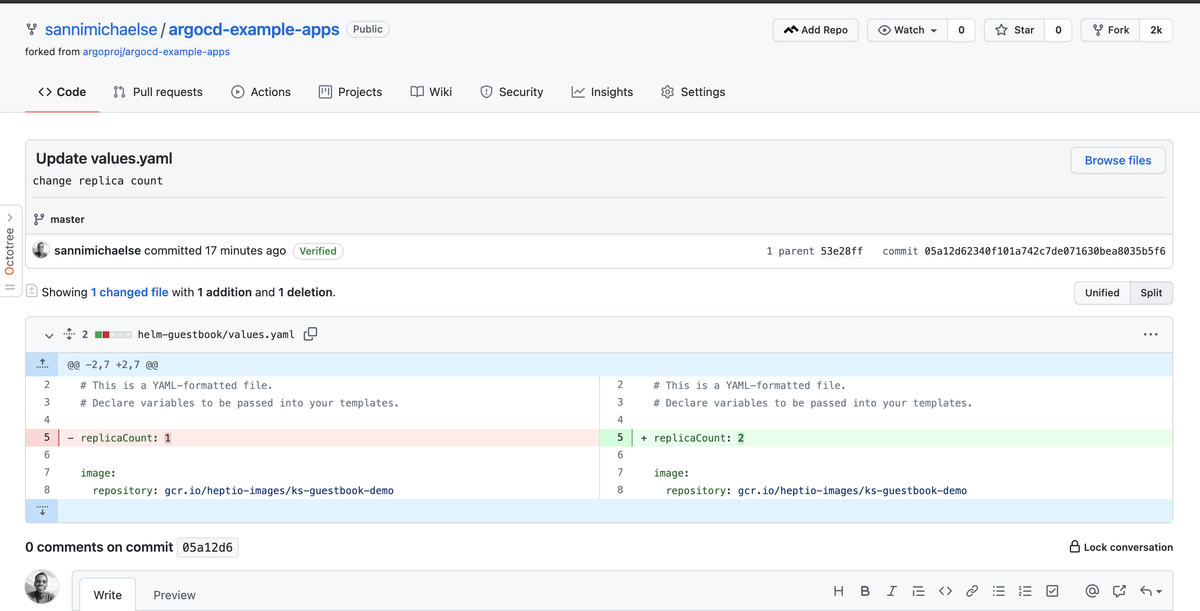Copy helm-guestbook/values.yaml file path icon

310,334
